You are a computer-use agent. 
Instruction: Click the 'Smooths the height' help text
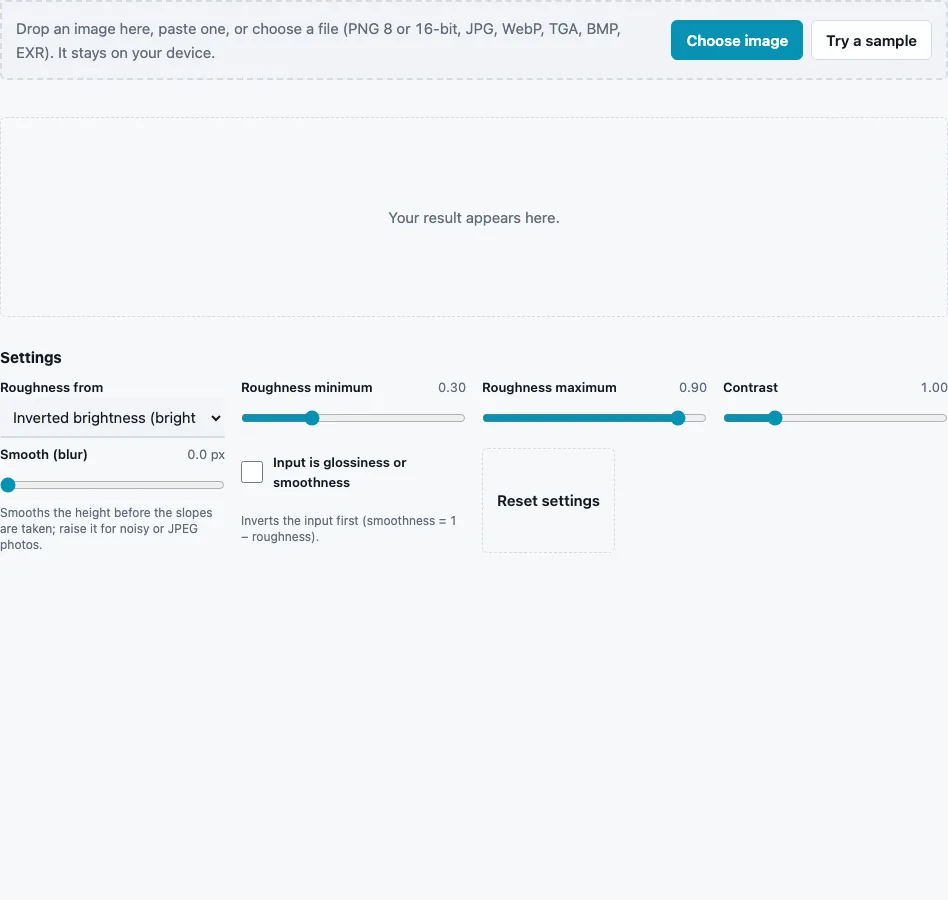(x=106, y=528)
